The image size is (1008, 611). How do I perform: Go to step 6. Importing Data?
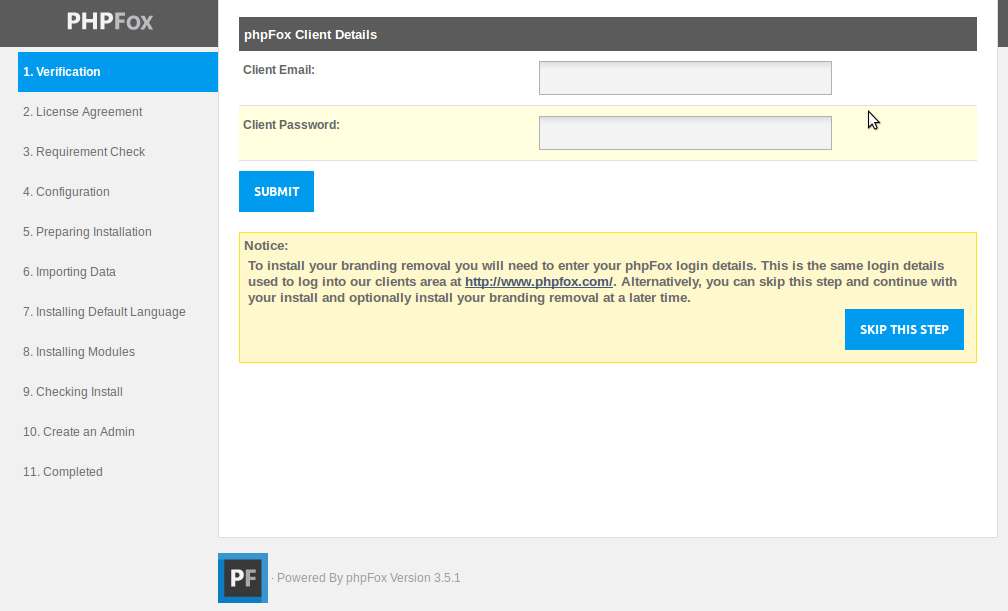click(x=69, y=271)
